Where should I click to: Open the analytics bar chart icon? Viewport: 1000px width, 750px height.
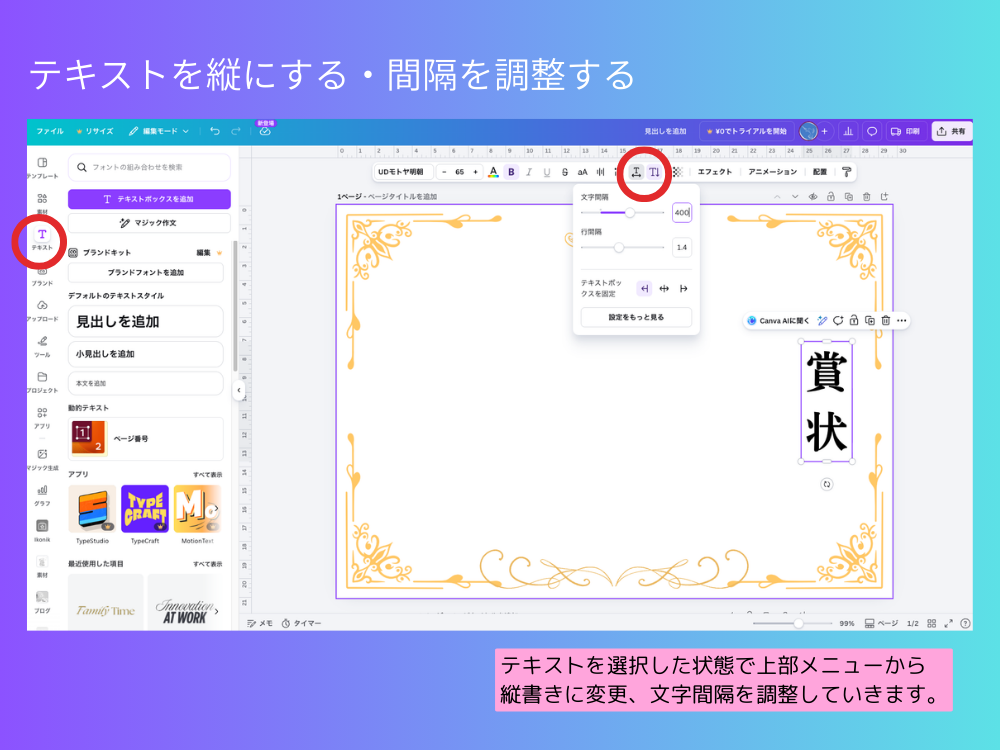tap(848, 131)
